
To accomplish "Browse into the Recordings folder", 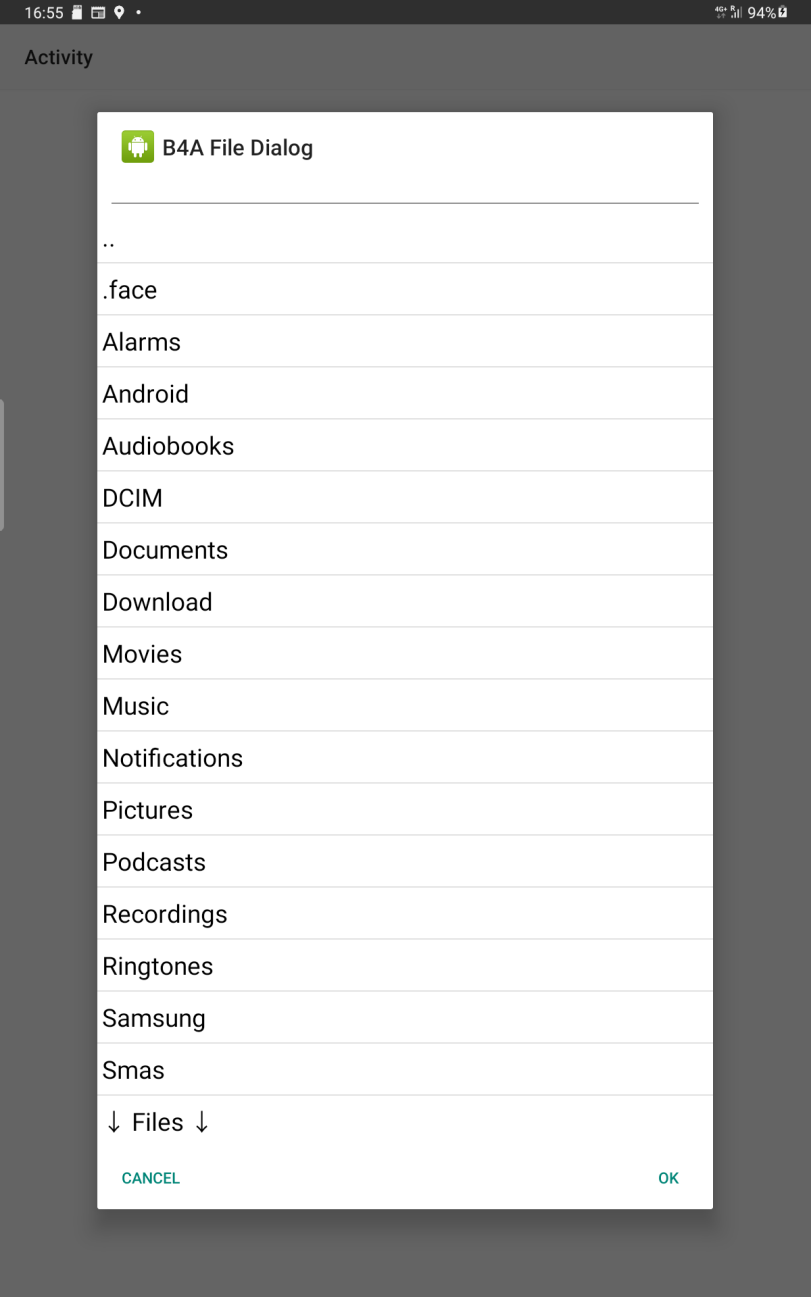I will pos(404,914).
